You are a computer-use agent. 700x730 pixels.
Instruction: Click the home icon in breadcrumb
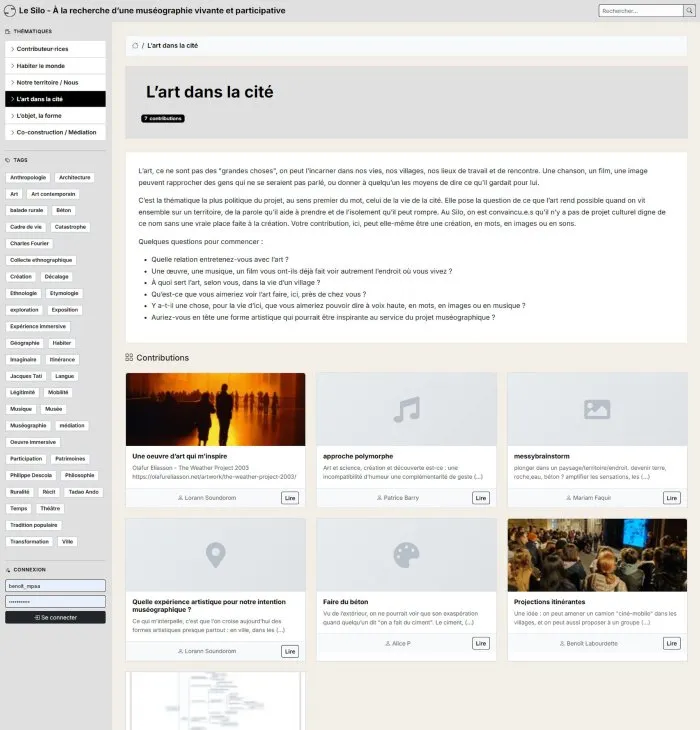135,46
